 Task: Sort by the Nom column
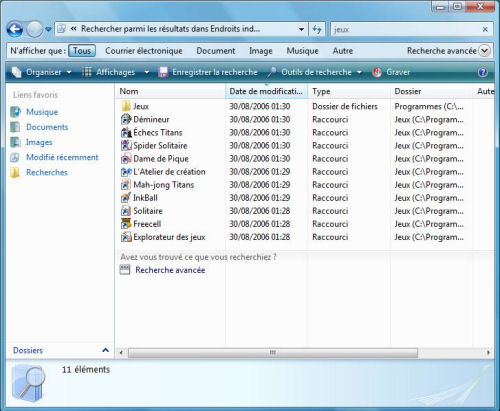[171, 91]
